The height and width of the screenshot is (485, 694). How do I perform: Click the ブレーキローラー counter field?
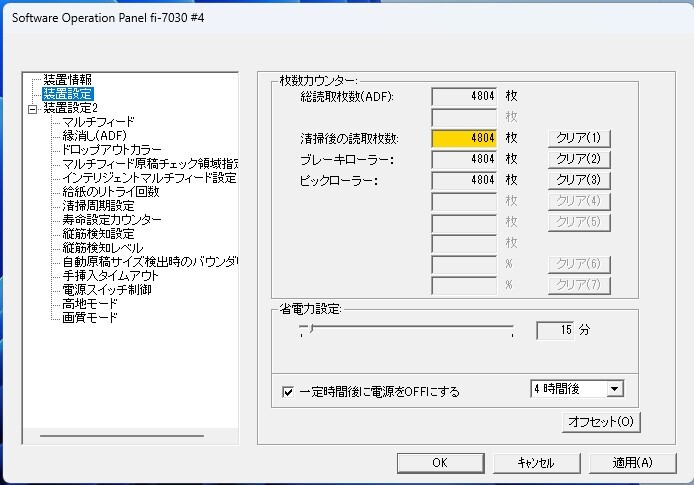click(464, 159)
